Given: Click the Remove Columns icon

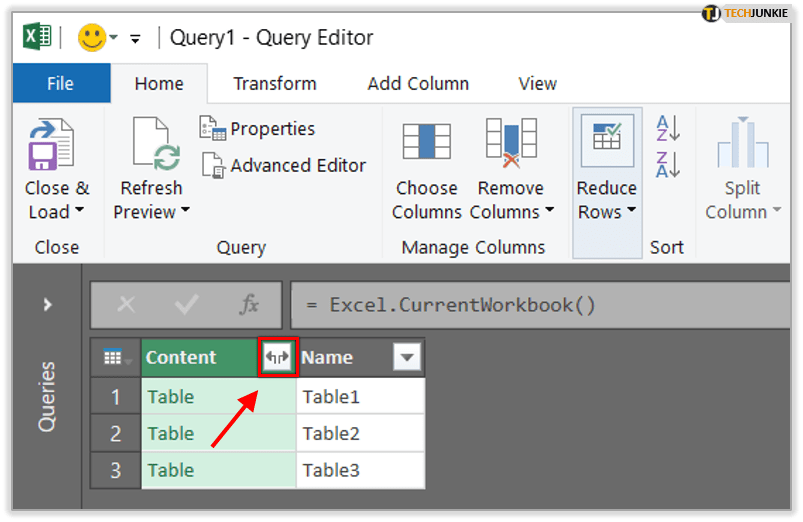Looking at the screenshot, I should pyautogui.click(x=511, y=143).
